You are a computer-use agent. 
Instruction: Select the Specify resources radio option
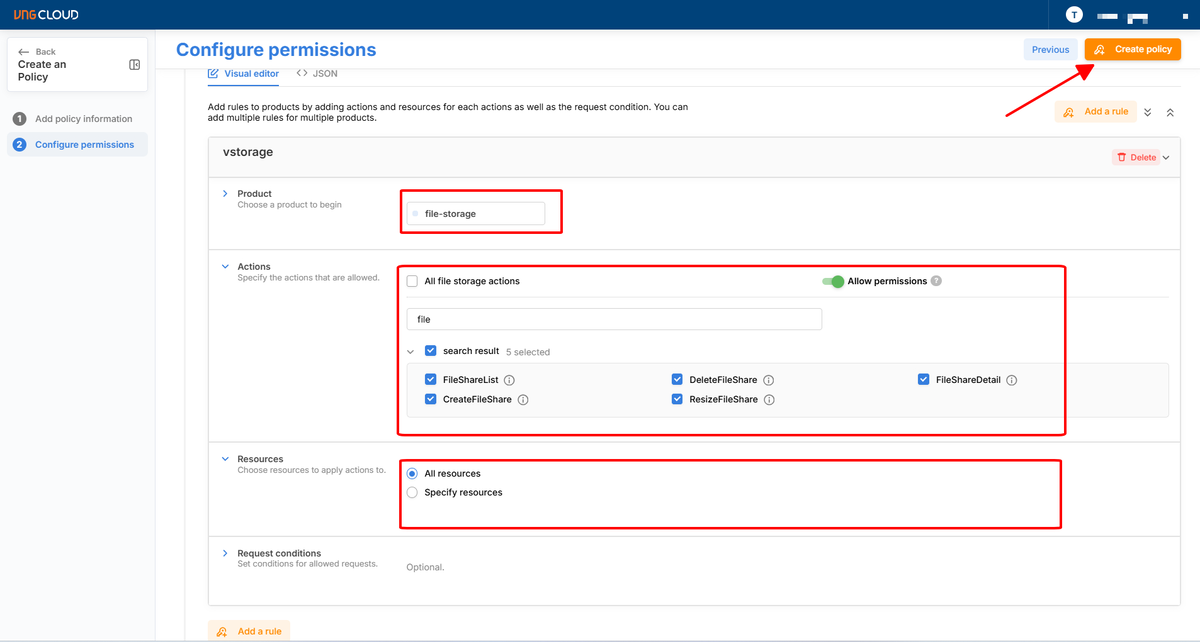click(x=412, y=493)
